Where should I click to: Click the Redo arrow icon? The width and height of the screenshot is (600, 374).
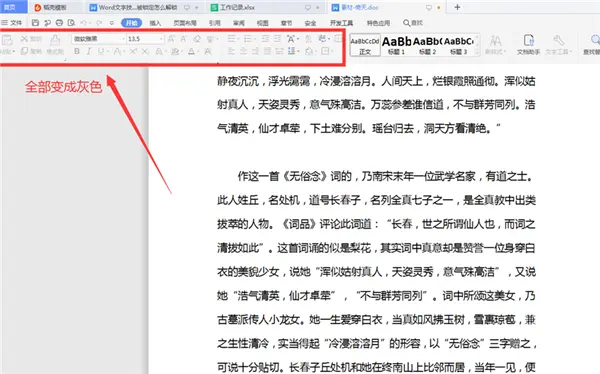99,23
